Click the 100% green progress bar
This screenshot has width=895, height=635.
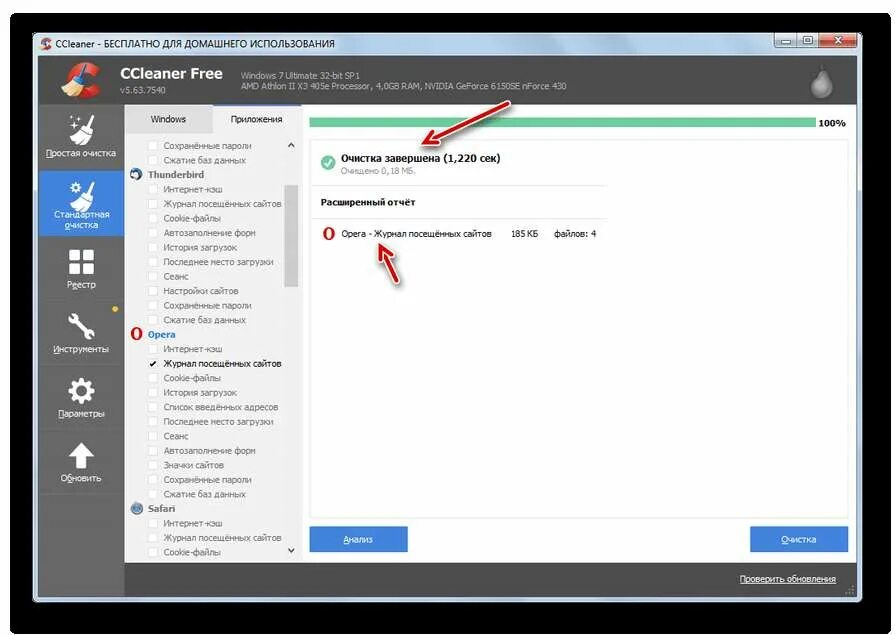coord(562,122)
